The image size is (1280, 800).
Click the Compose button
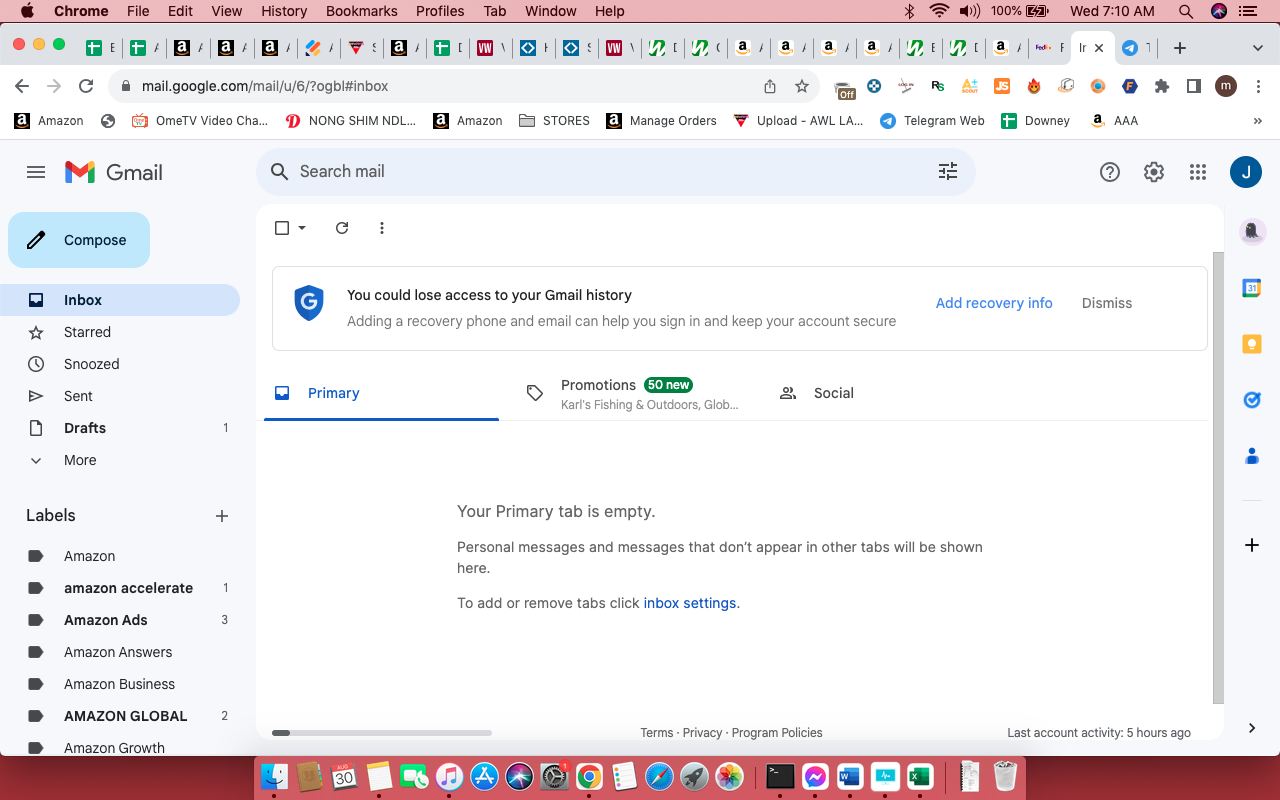(x=79, y=240)
